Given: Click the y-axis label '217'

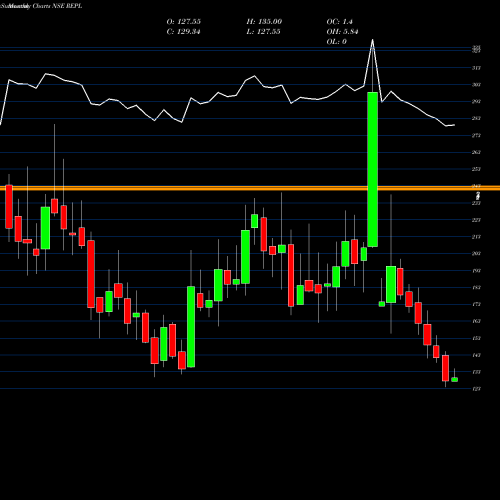Looking at the screenshot, I should point(476,237).
